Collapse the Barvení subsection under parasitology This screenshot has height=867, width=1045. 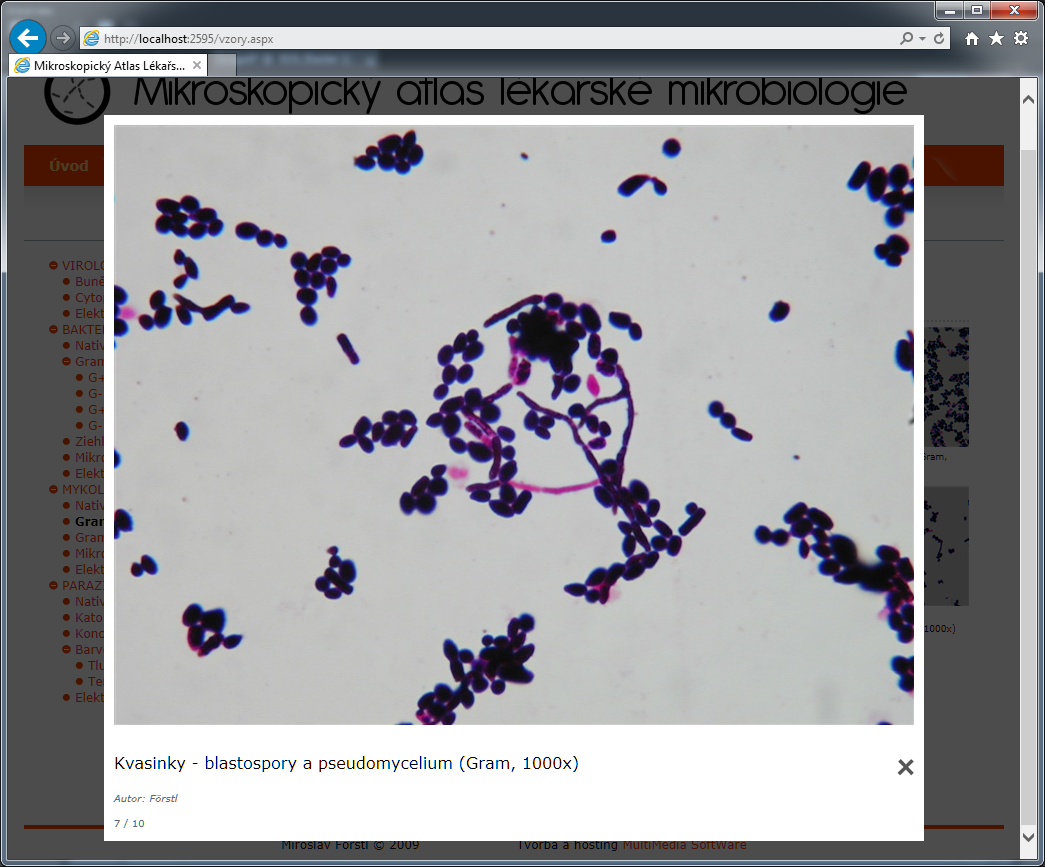click(x=66, y=649)
